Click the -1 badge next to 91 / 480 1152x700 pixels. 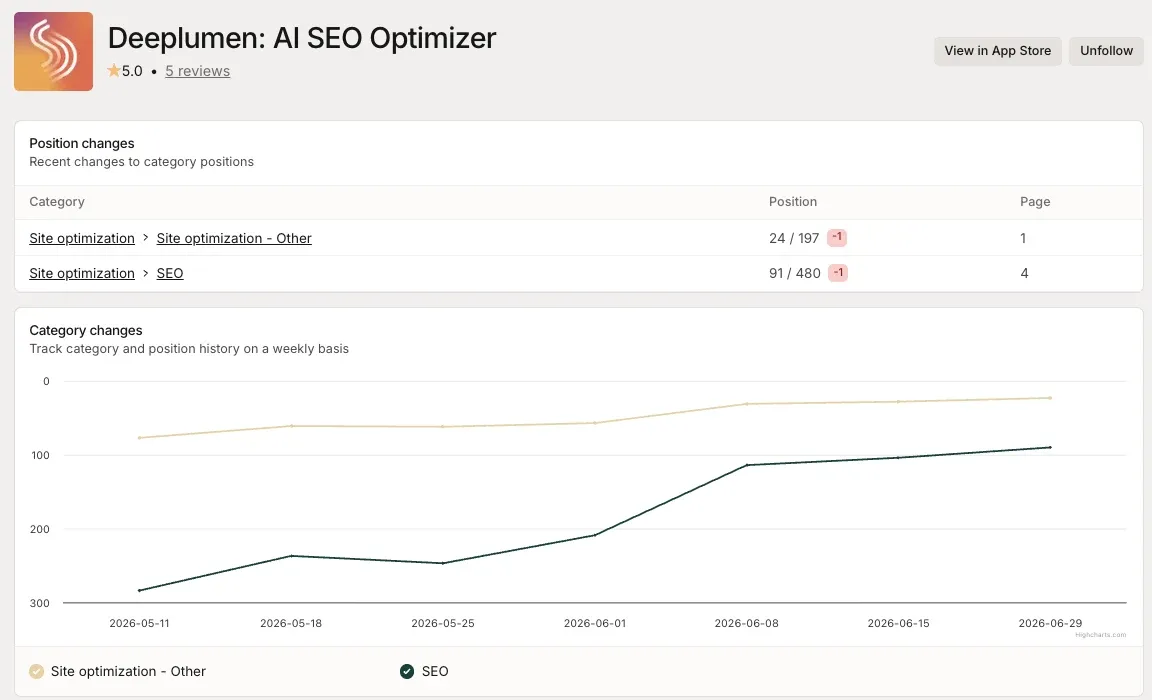[838, 273]
